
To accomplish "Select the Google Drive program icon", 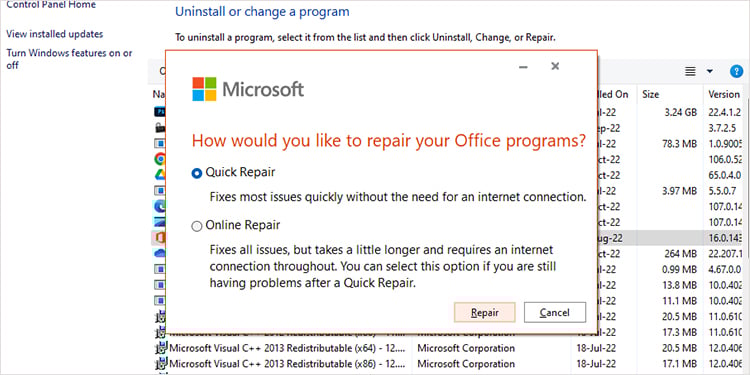I will 160,175.
